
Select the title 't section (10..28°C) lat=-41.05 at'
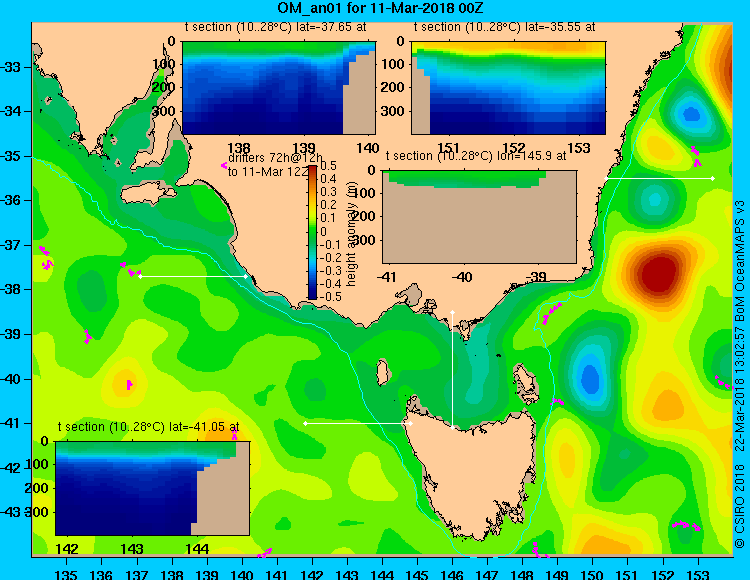(x=149, y=427)
